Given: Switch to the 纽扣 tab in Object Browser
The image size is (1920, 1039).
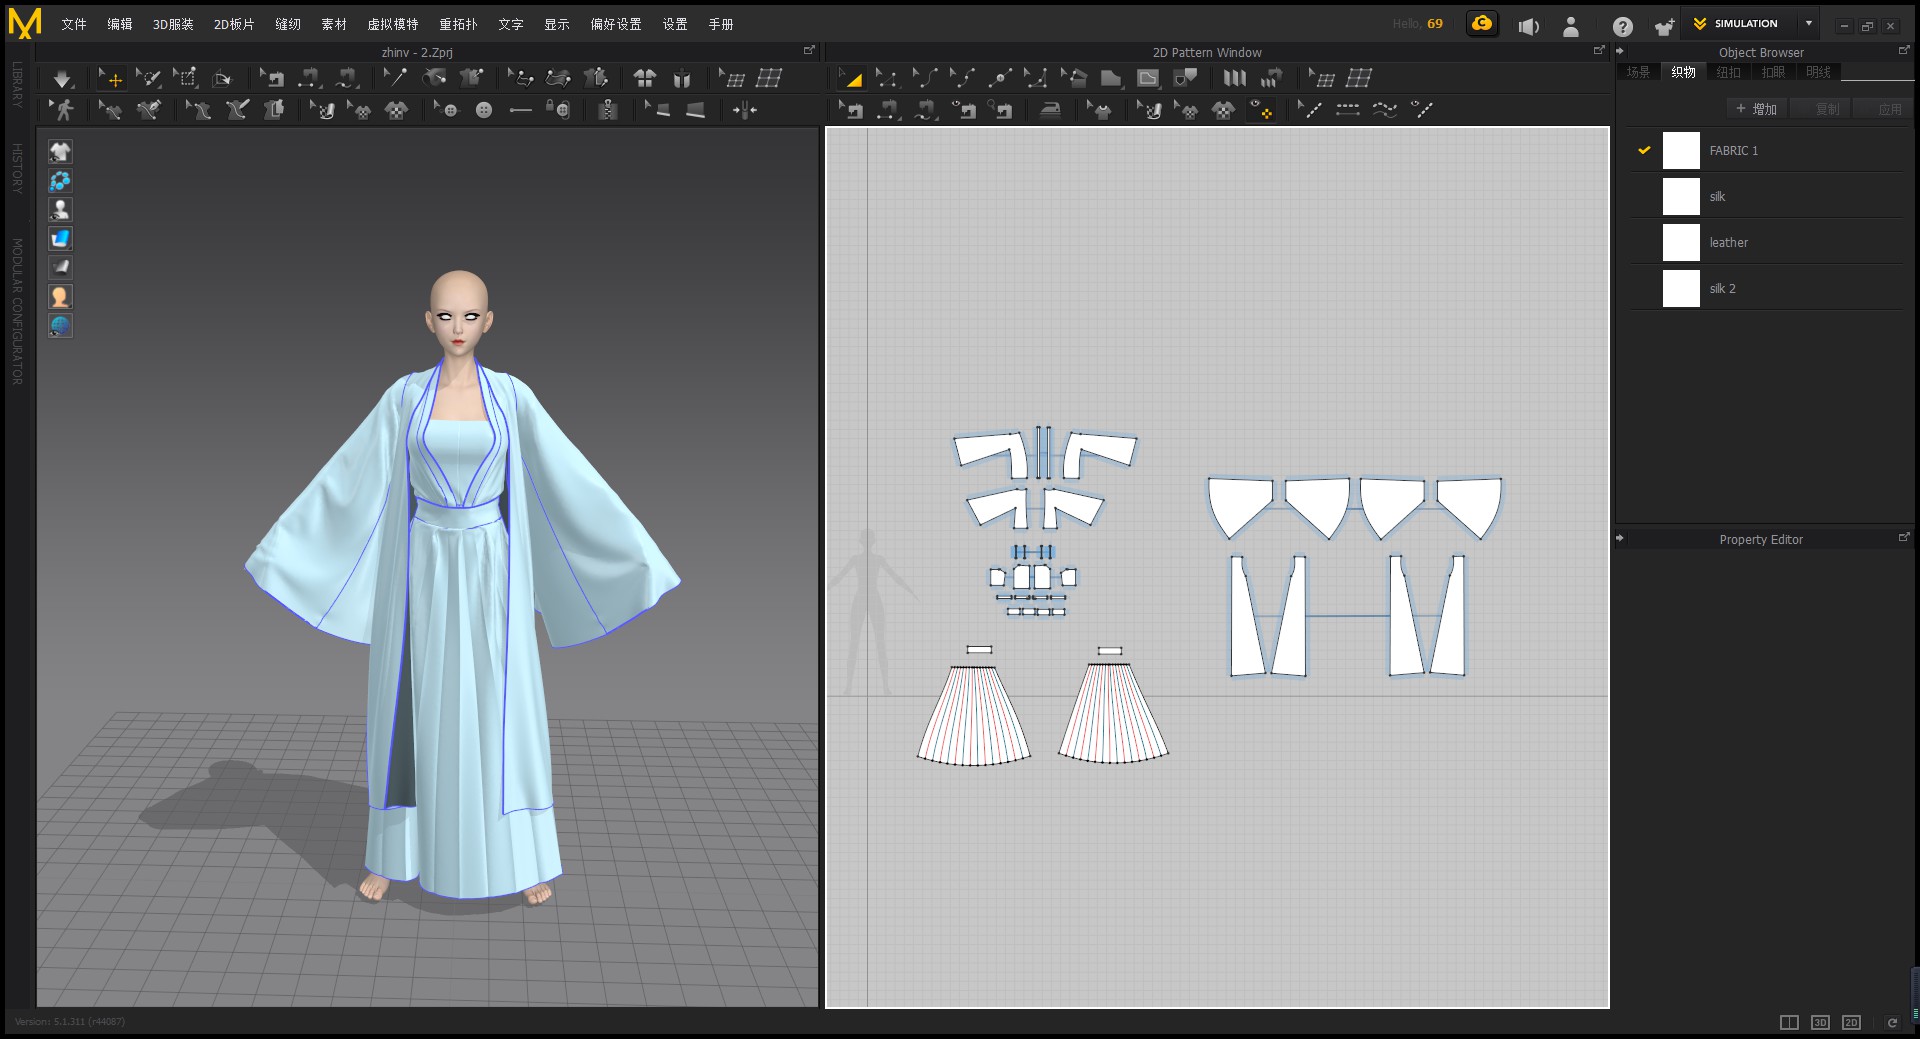Looking at the screenshot, I should point(1728,72).
